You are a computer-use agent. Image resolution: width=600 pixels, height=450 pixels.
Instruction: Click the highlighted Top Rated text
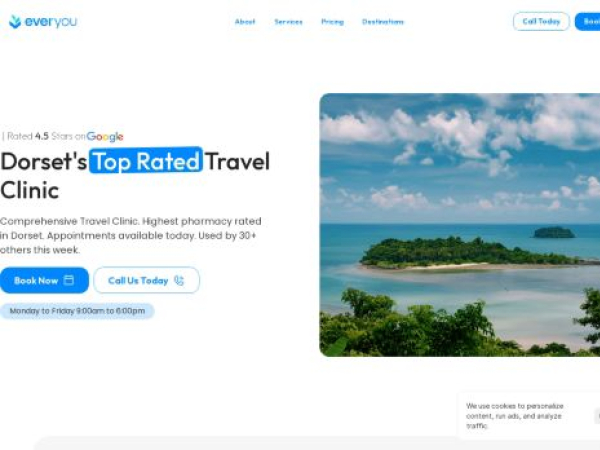click(x=146, y=160)
